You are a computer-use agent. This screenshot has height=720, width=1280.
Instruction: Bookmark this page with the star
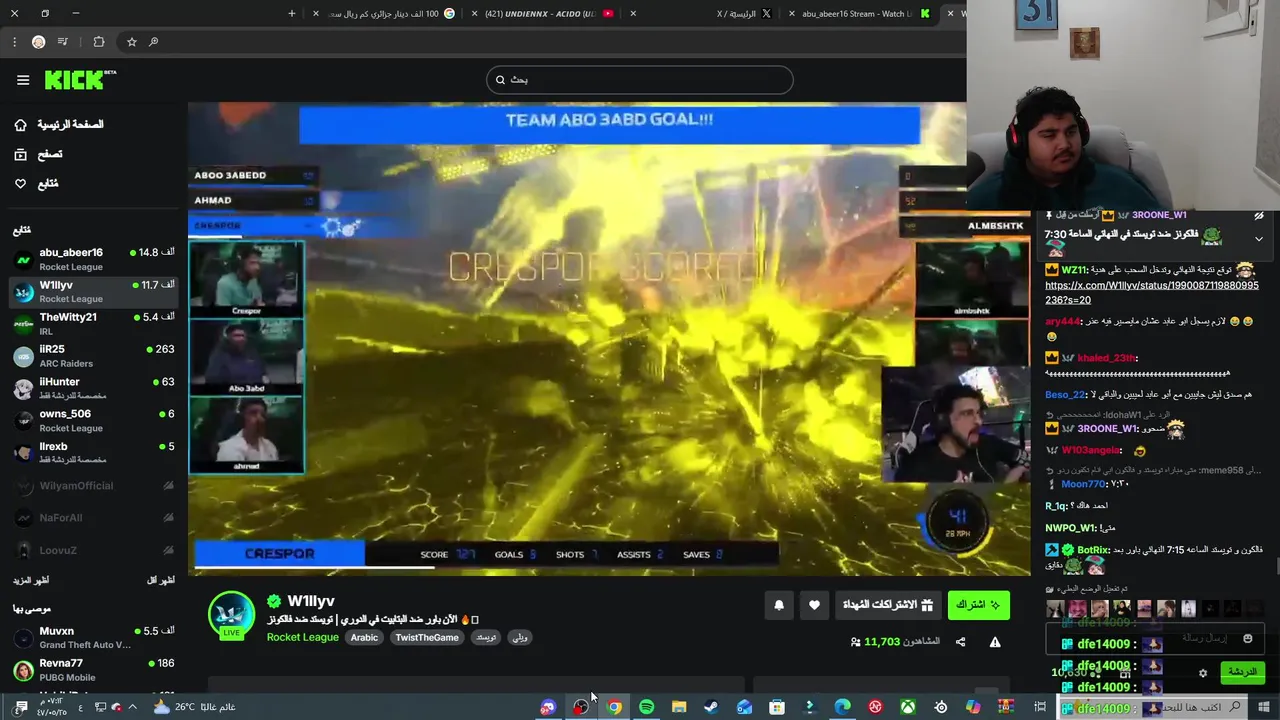tap(131, 42)
